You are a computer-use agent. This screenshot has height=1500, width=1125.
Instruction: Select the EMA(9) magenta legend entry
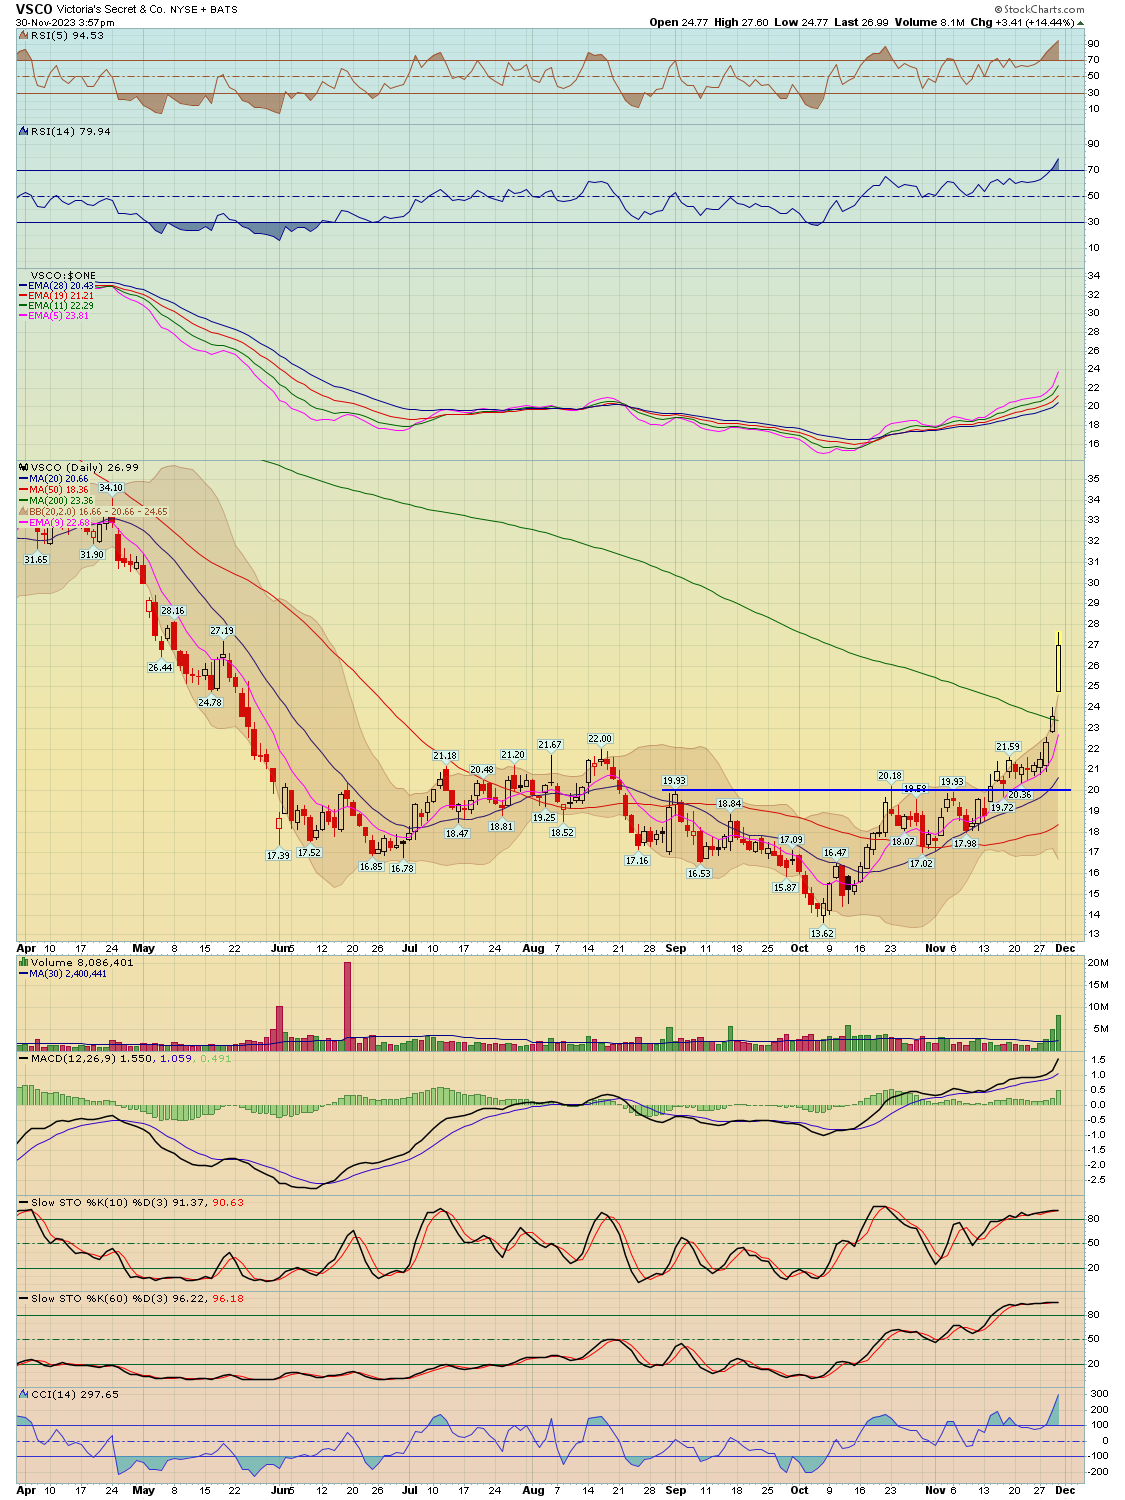coord(55,522)
